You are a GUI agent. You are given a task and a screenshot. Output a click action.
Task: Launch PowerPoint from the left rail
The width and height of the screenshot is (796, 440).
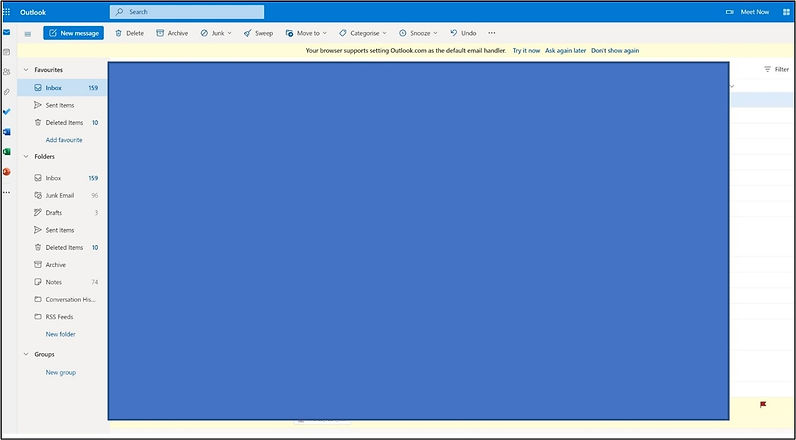[7, 172]
